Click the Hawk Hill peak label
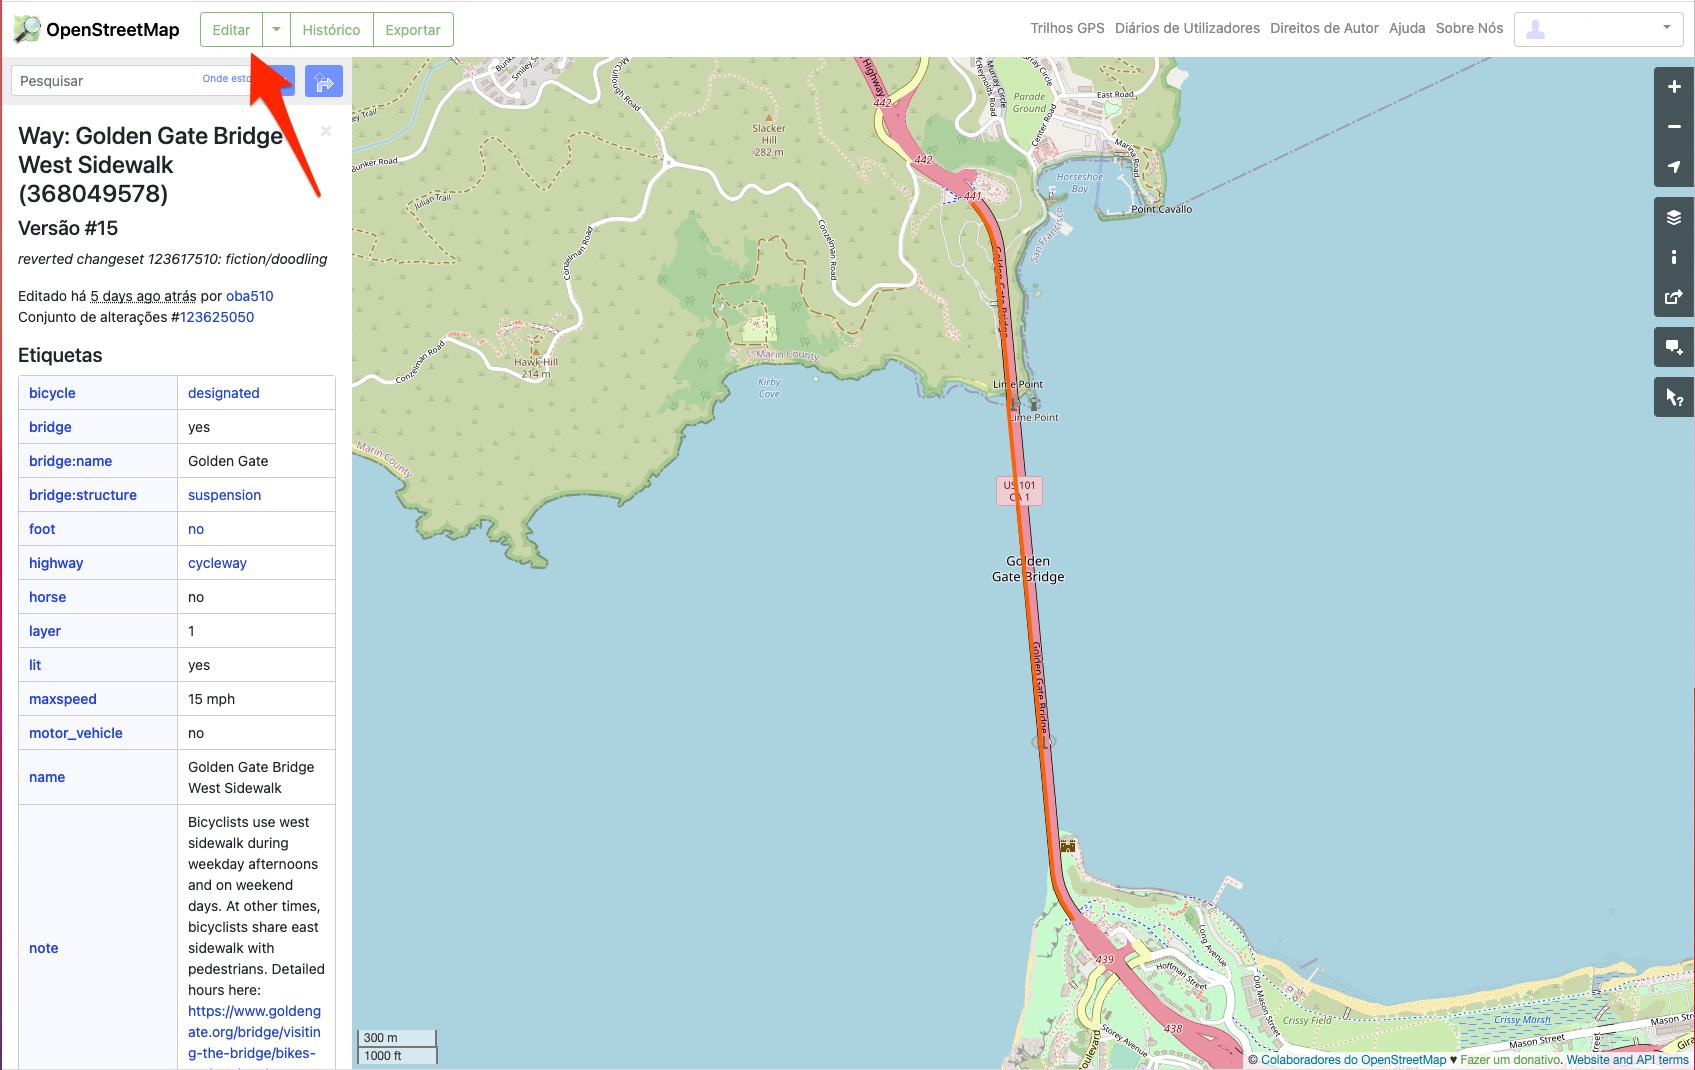This screenshot has height=1070, width=1695. click(536, 368)
